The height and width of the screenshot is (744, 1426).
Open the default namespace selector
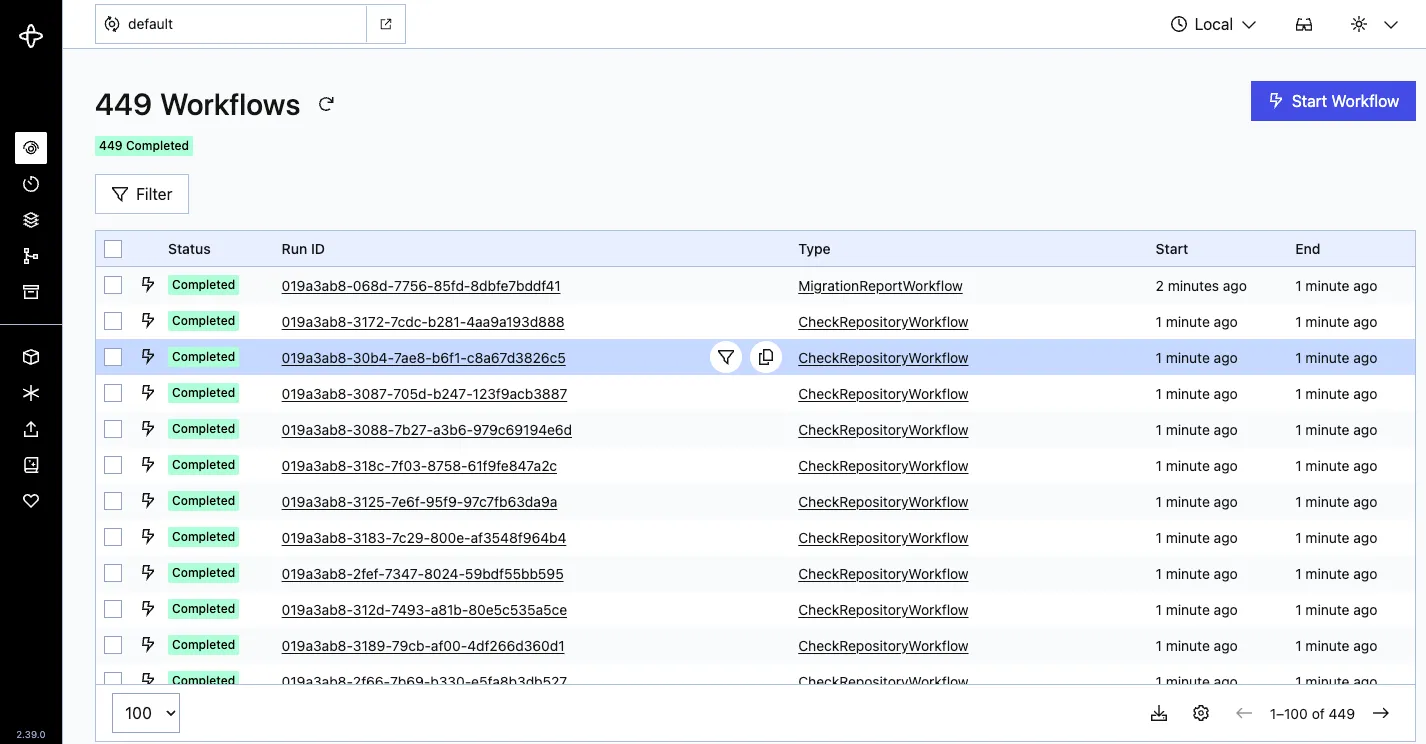click(231, 24)
